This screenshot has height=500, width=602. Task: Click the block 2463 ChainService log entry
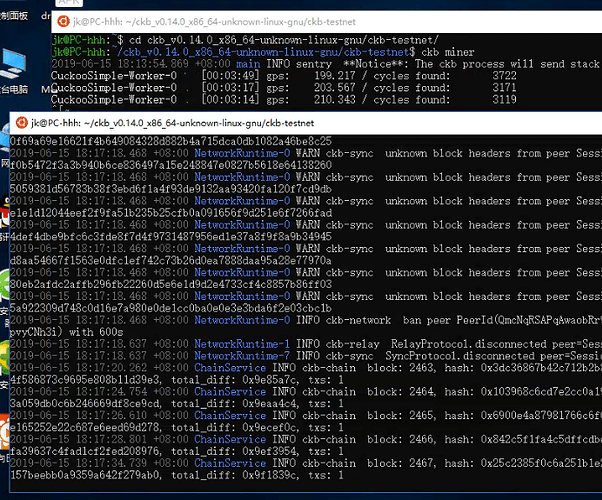pyautogui.click(x=306, y=374)
